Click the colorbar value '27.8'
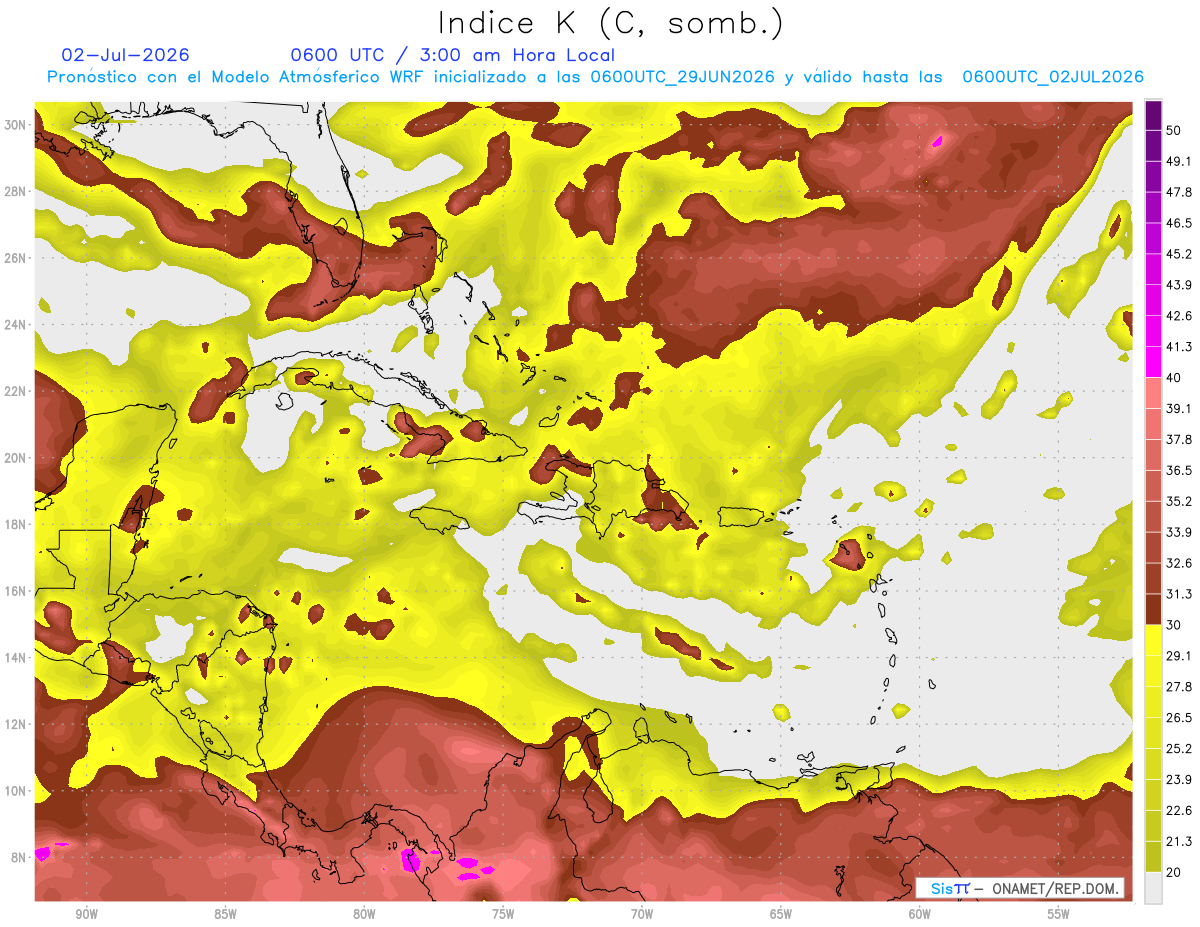1200x927 pixels. point(1178,687)
